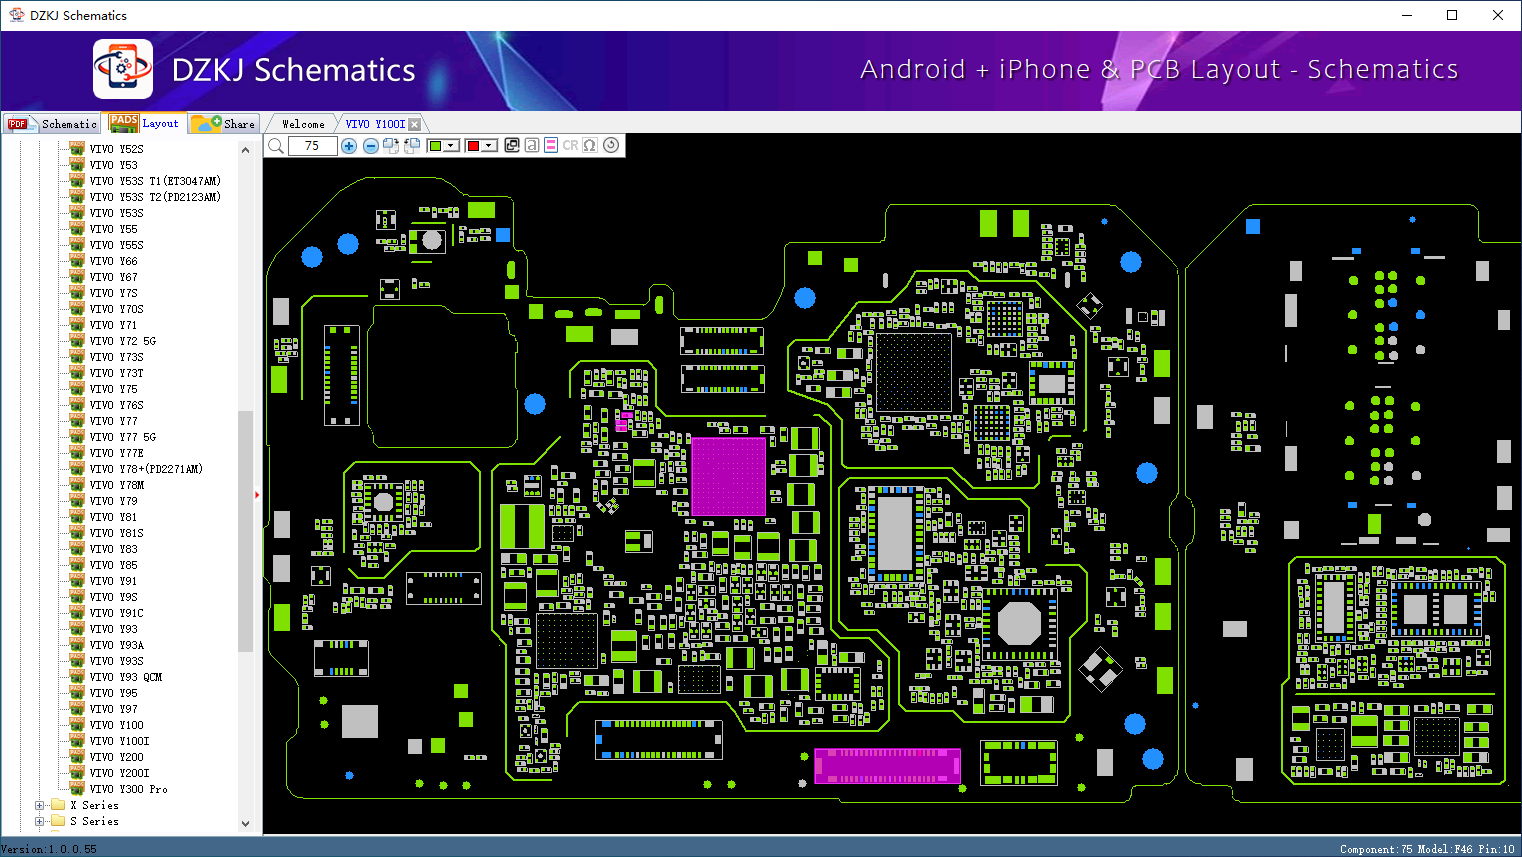Image resolution: width=1522 pixels, height=857 pixels.
Task: Click the S Series folder icon
Action: click(58, 821)
